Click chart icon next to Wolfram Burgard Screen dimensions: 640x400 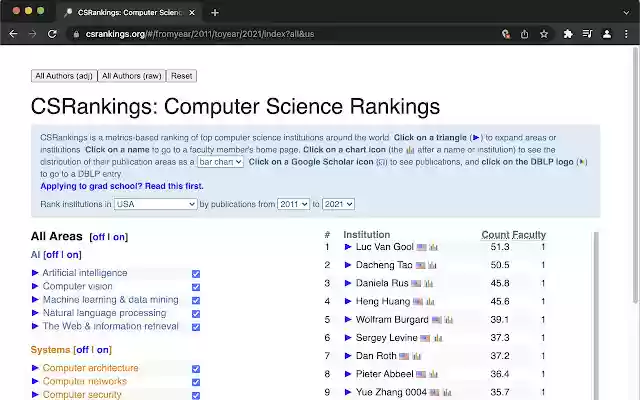coord(449,320)
